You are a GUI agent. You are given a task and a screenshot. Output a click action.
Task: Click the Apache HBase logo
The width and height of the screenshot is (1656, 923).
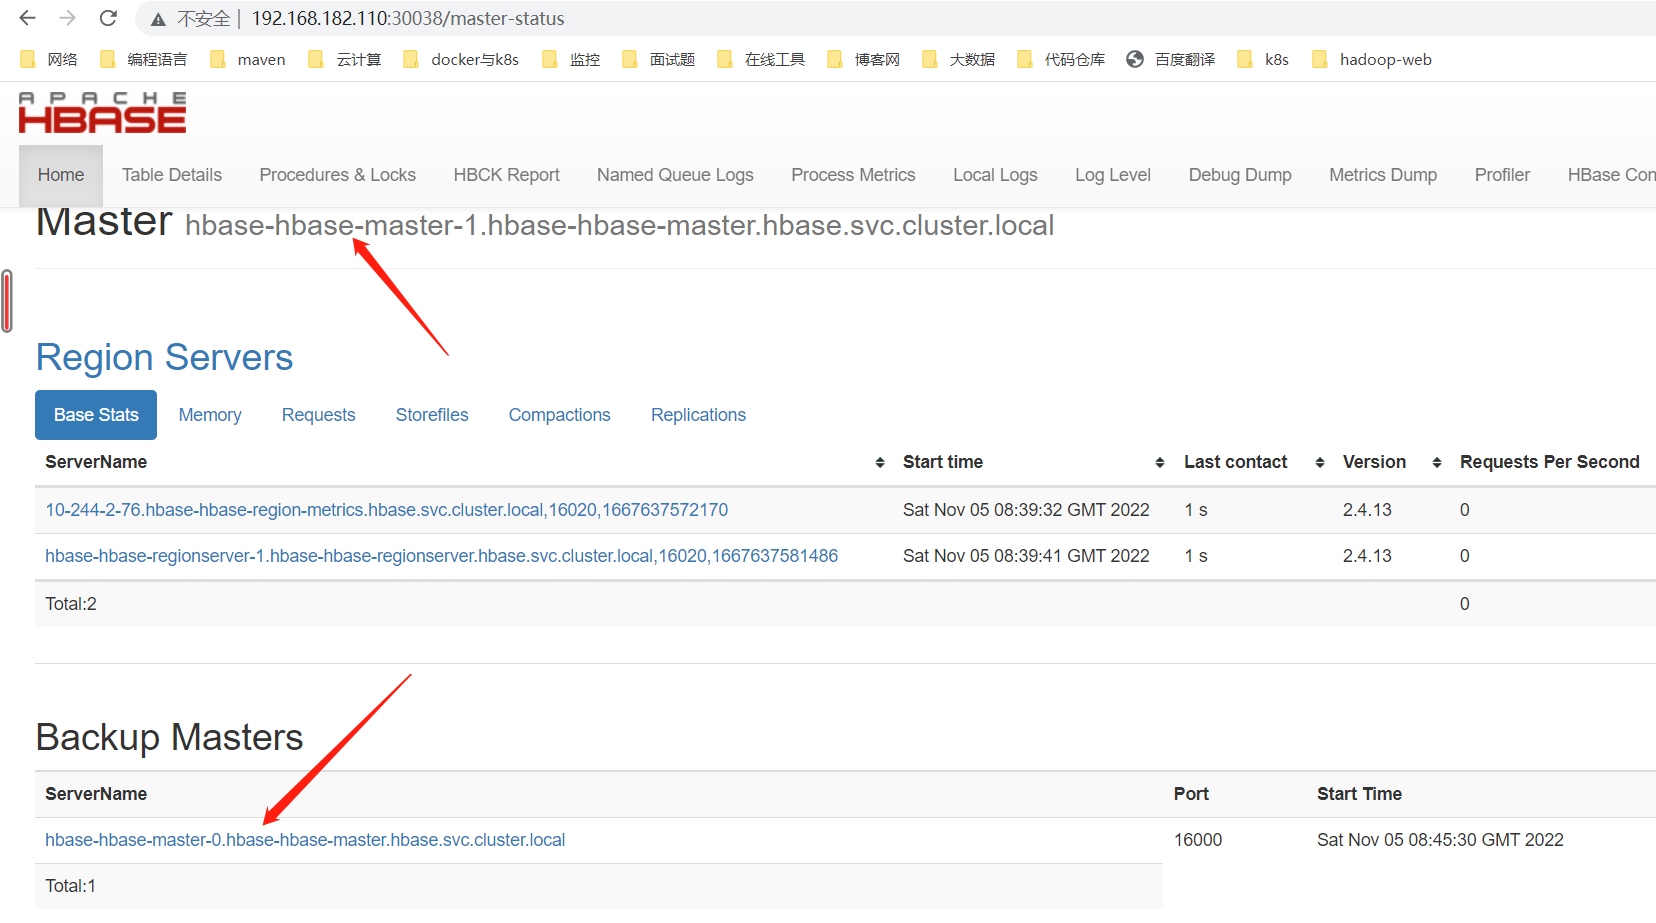click(100, 112)
